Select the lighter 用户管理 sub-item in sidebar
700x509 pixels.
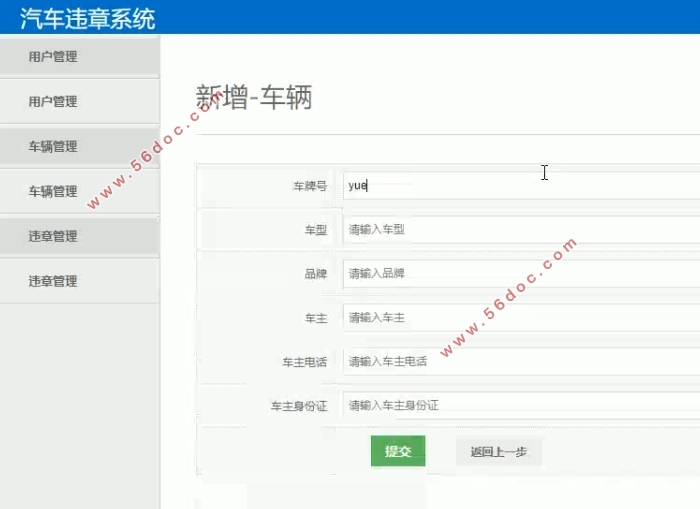pos(80,101)
